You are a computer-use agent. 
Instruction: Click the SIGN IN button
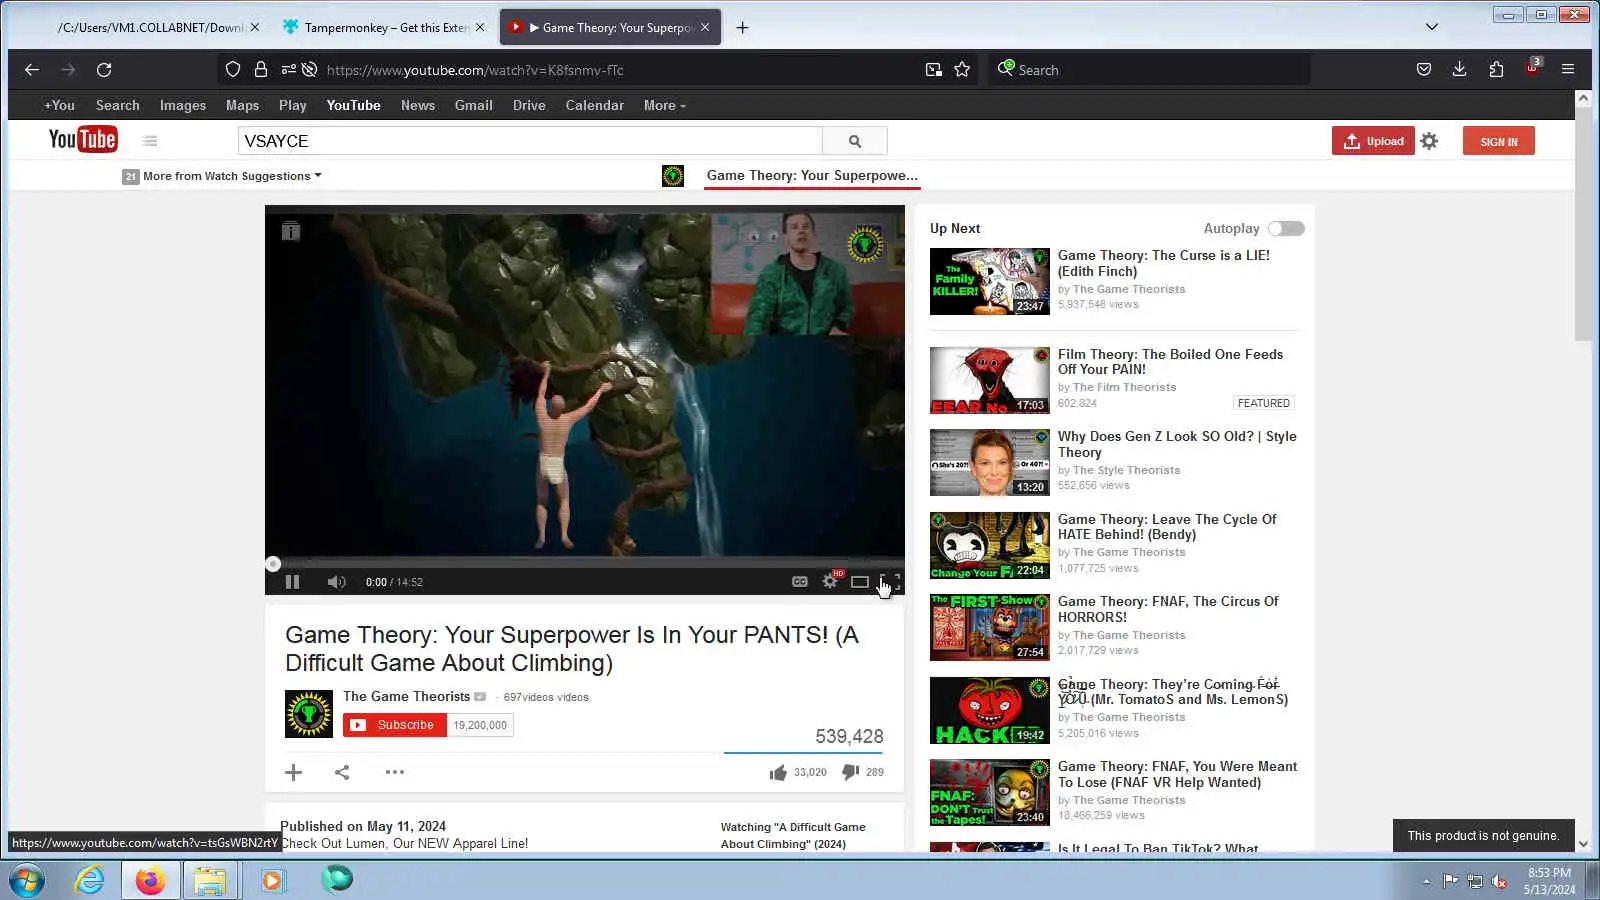[1499, 141]
